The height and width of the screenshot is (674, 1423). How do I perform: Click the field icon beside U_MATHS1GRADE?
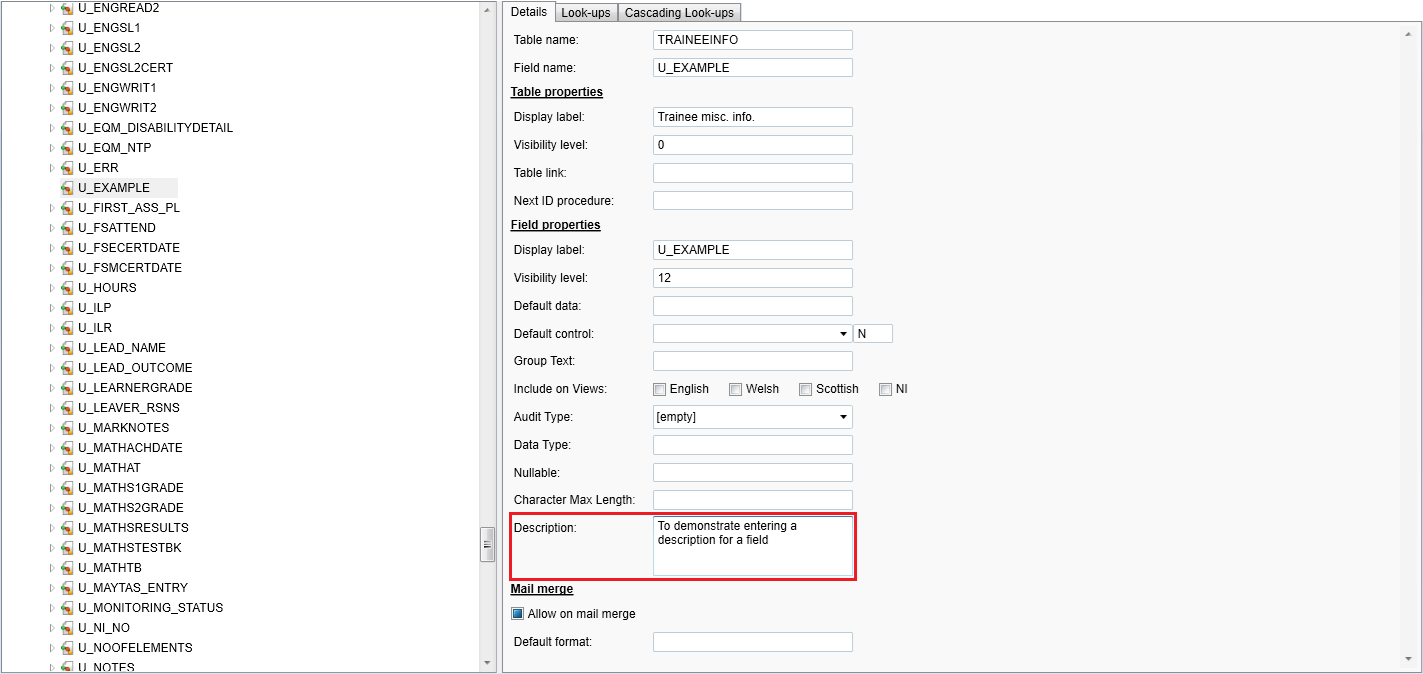(x=67, y=488)
